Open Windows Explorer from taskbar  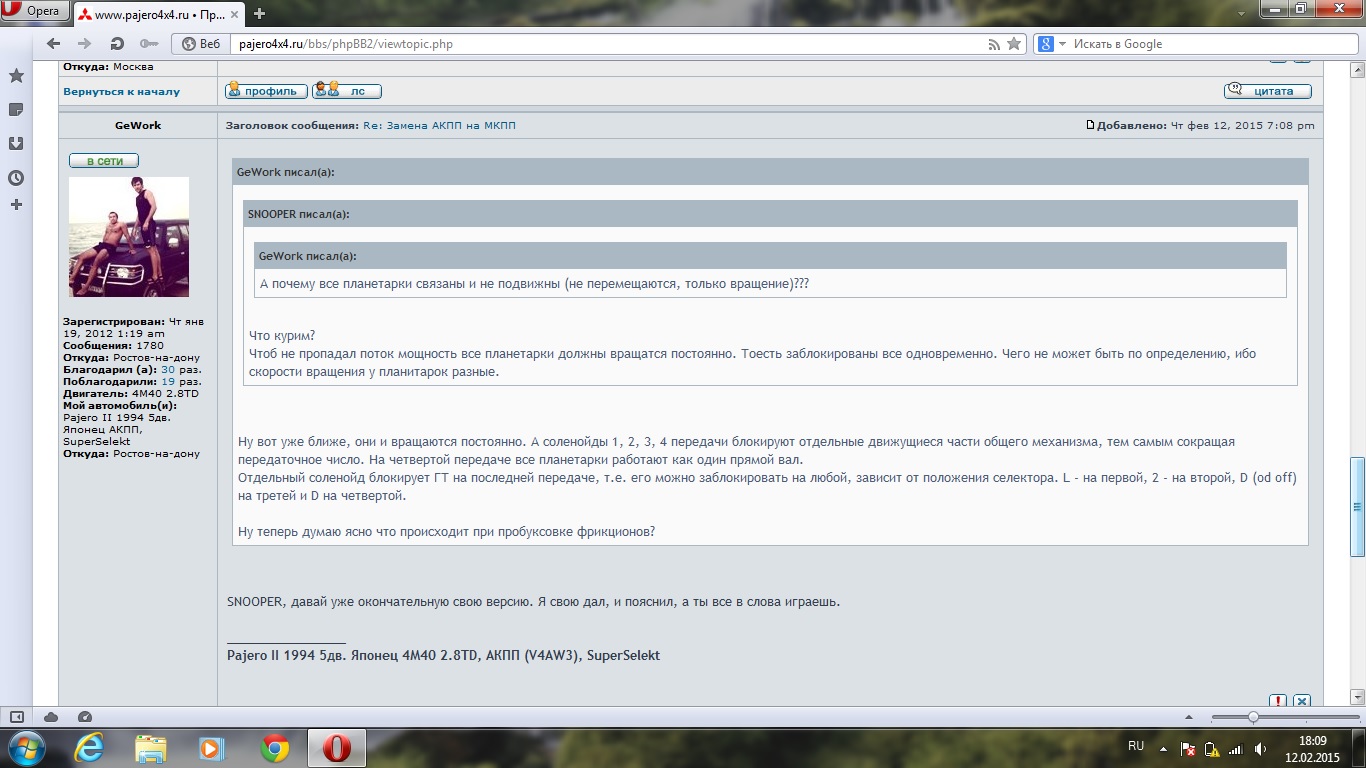click(x=150, y=748)
